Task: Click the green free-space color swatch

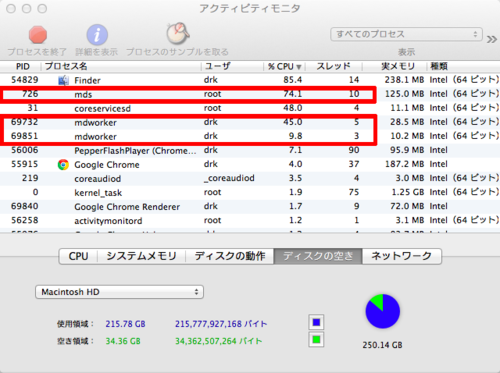Action: tap(316, 340)
